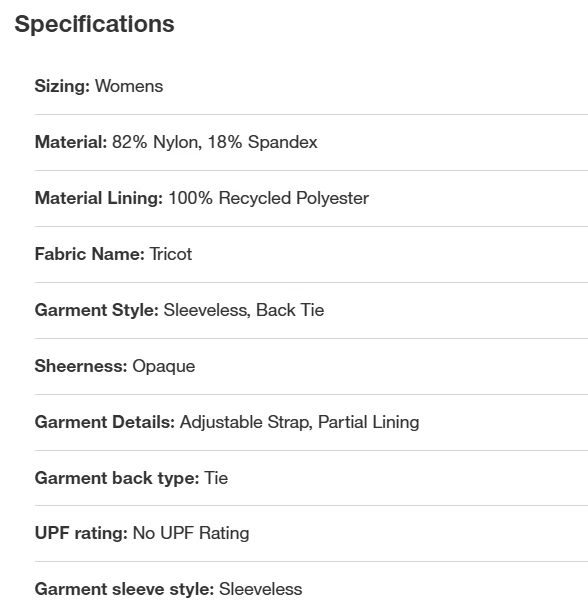The image size is (588, 610).
Task: Select the 100% Recycled Polyester text
Action: tap(269, 198)
